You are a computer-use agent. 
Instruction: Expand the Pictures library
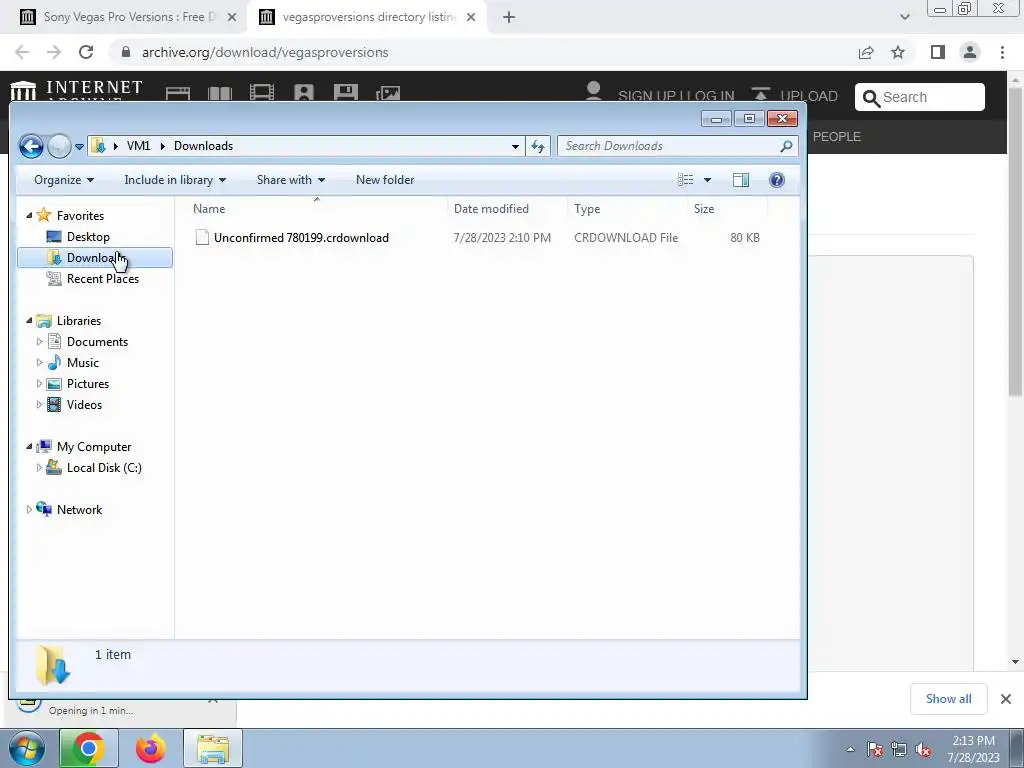[x=39, y=383]
